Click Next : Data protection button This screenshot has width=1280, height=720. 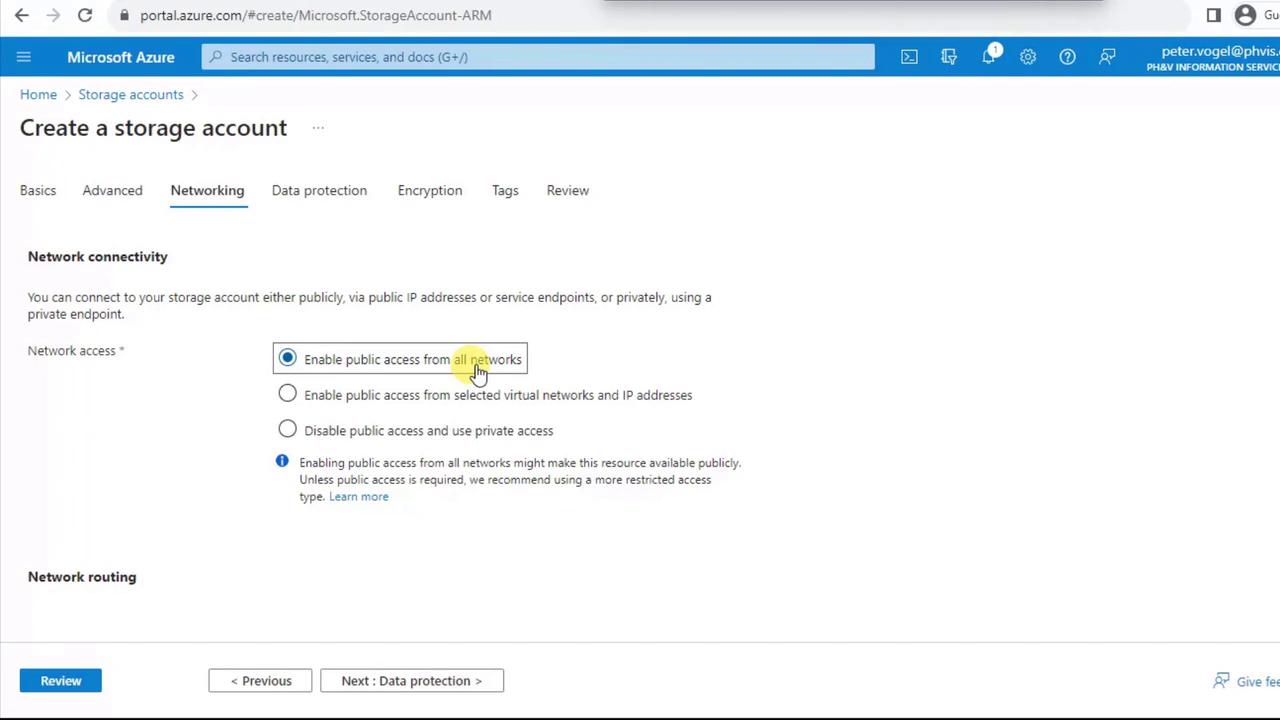(412, 681)
